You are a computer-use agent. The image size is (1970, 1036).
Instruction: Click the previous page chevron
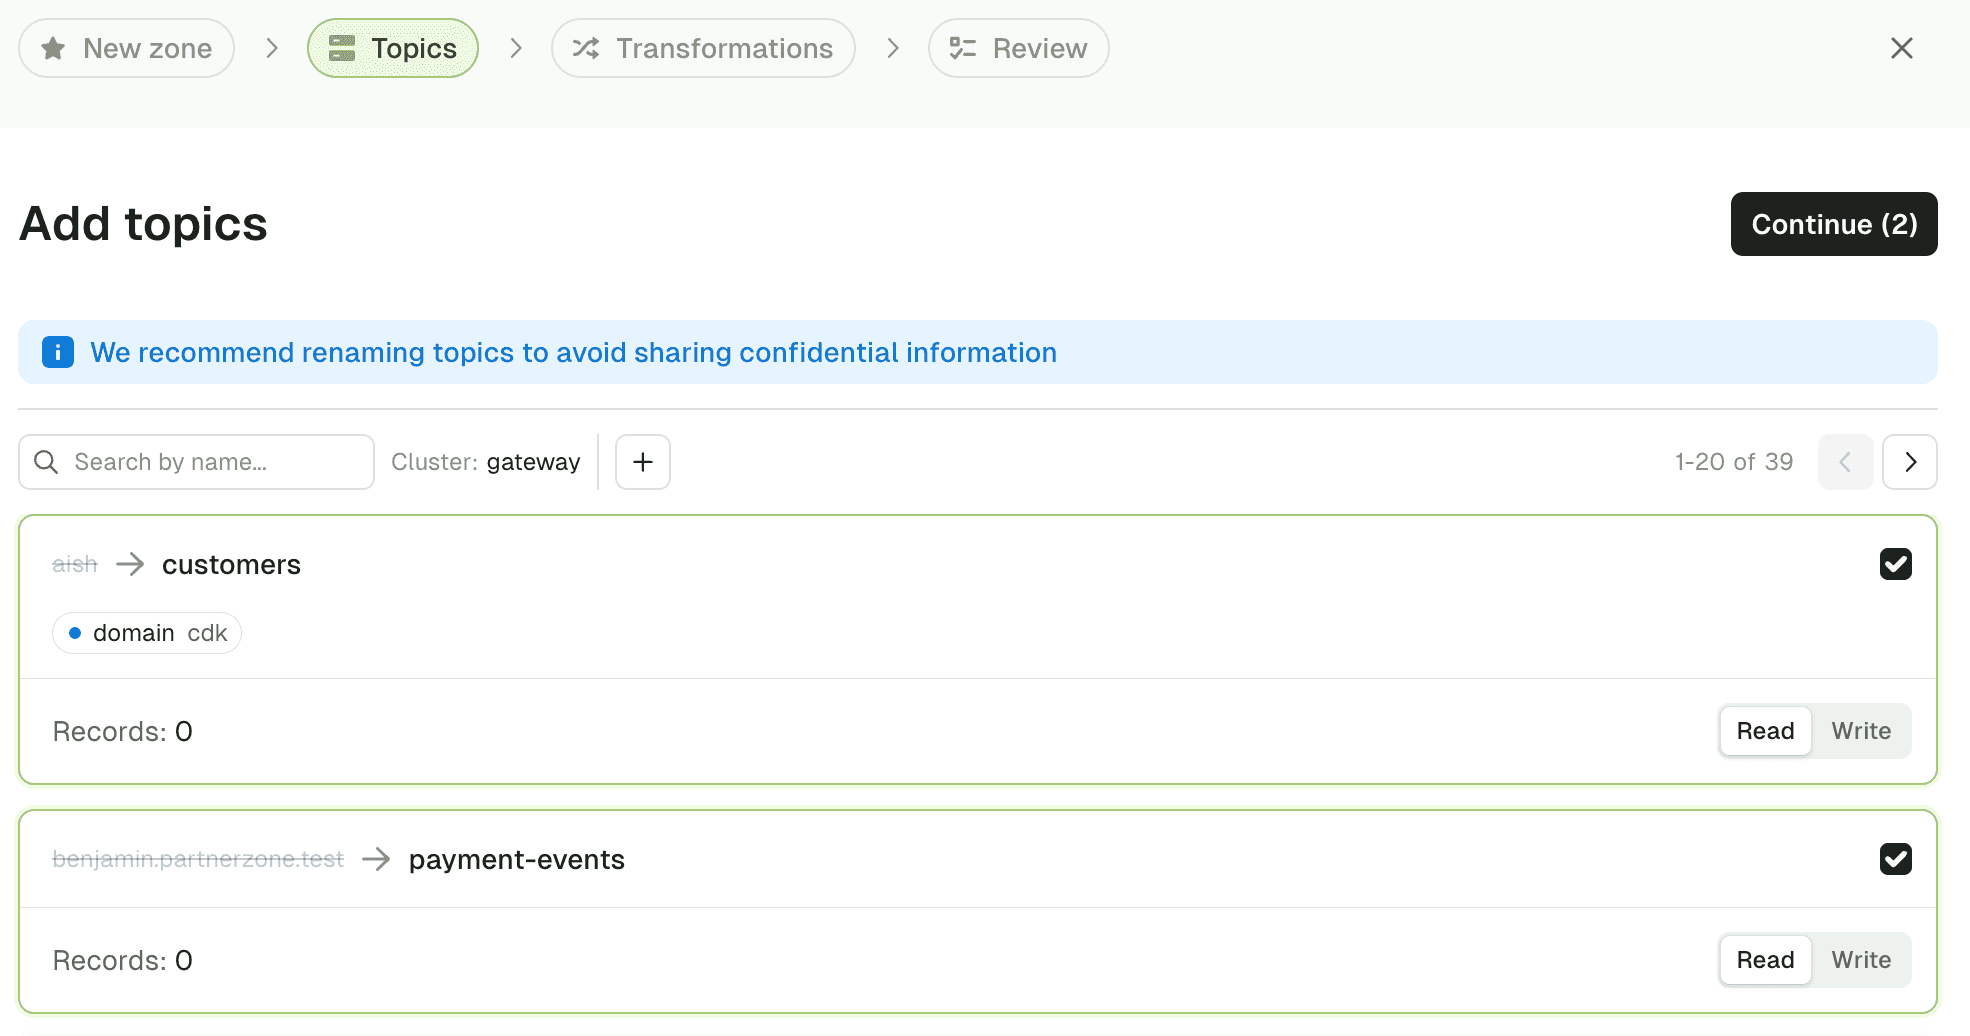point(1845,461)
